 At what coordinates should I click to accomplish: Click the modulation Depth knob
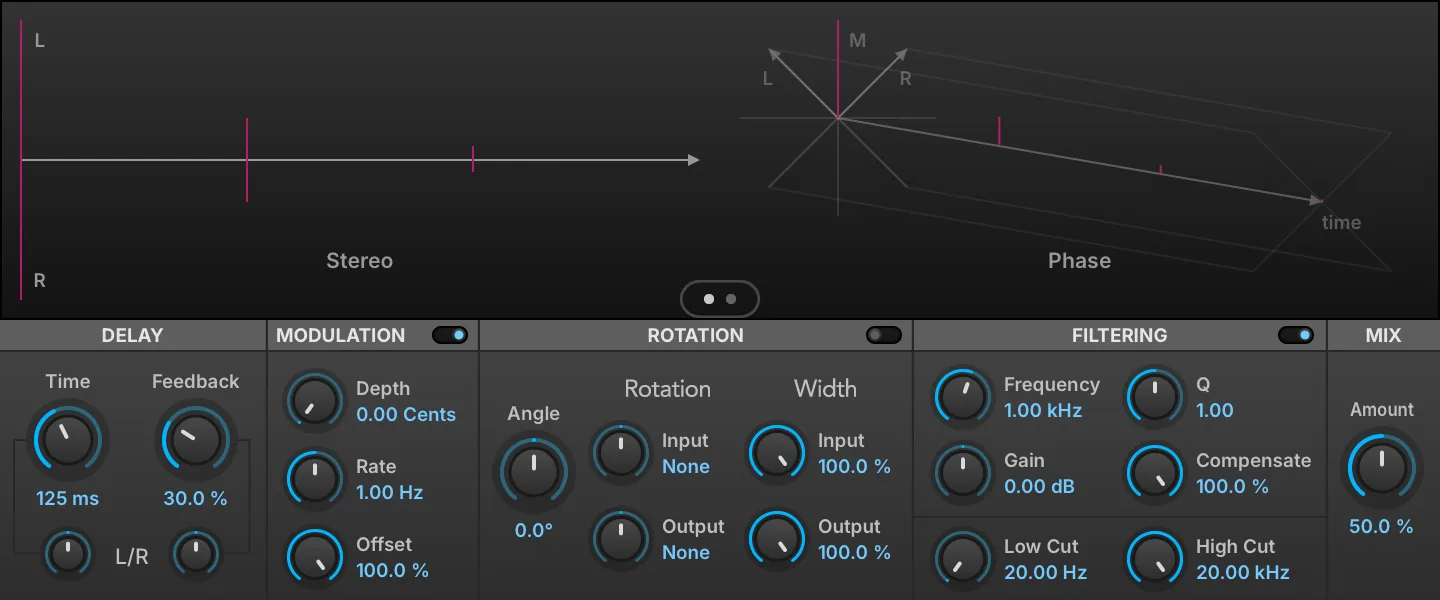click(315, 401)
